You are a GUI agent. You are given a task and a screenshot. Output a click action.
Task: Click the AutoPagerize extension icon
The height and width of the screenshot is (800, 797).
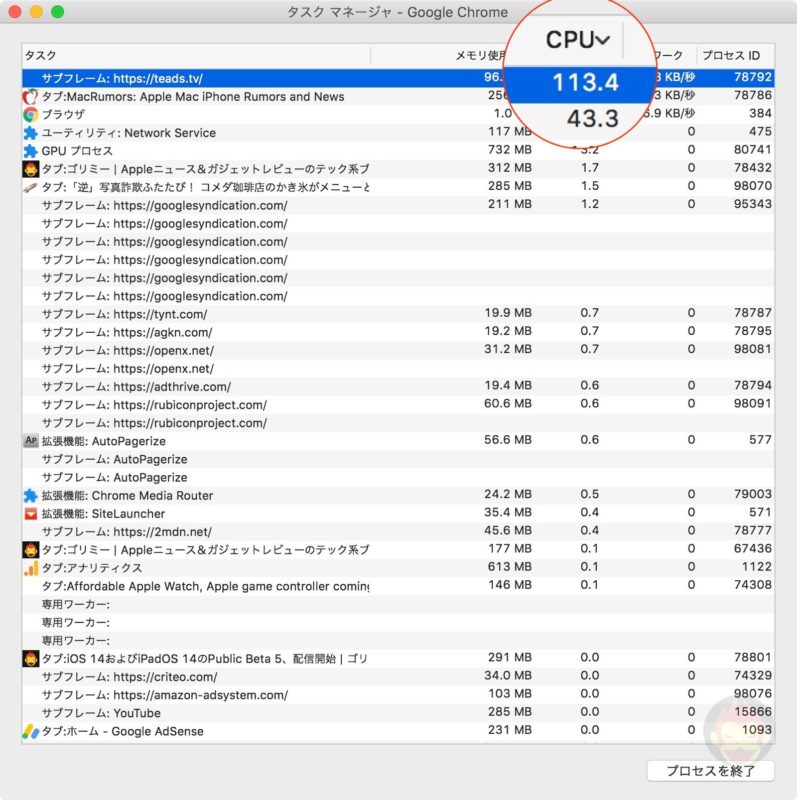coord(30,441)
